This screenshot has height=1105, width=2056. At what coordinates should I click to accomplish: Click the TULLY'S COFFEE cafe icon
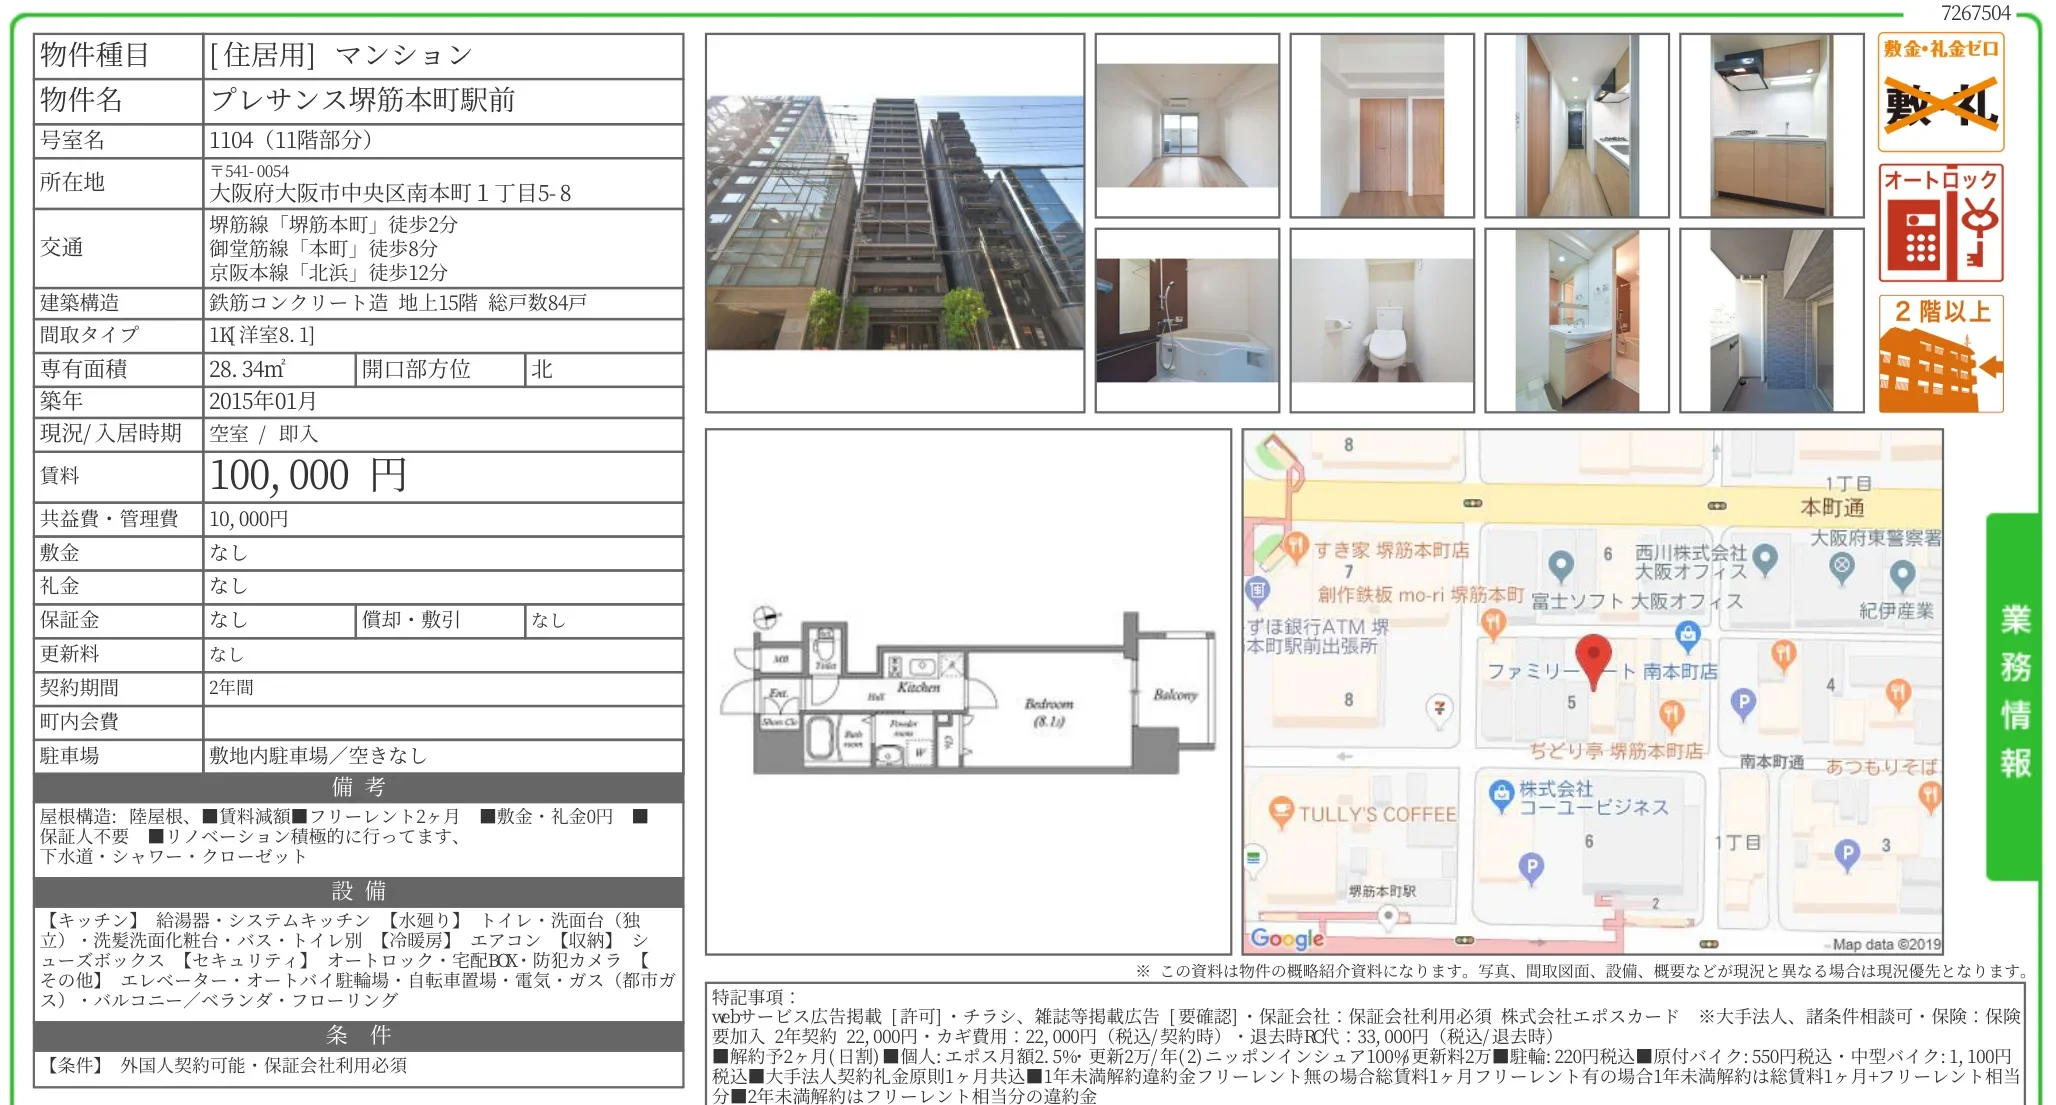pyautogui.click(x=1283, y=812)
